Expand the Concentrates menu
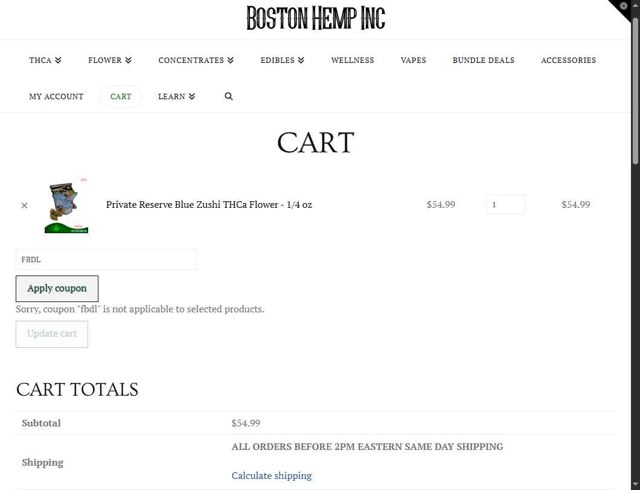This screenshot has height=490, width=640. coord(196,60)
